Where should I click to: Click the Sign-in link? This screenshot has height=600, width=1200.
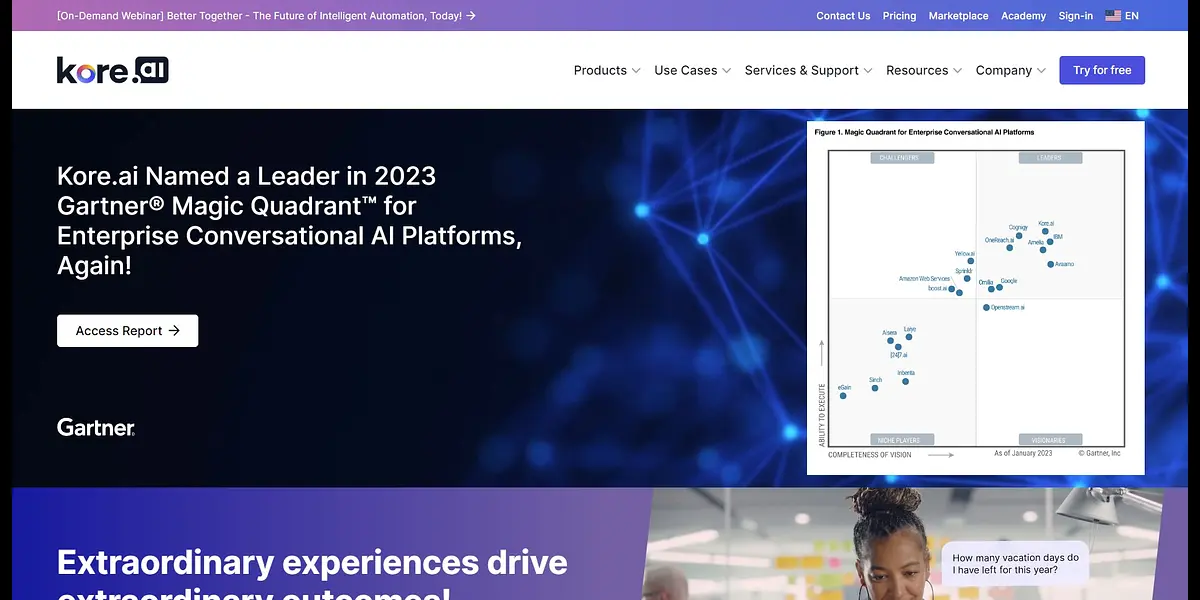tap(1075, 16)
